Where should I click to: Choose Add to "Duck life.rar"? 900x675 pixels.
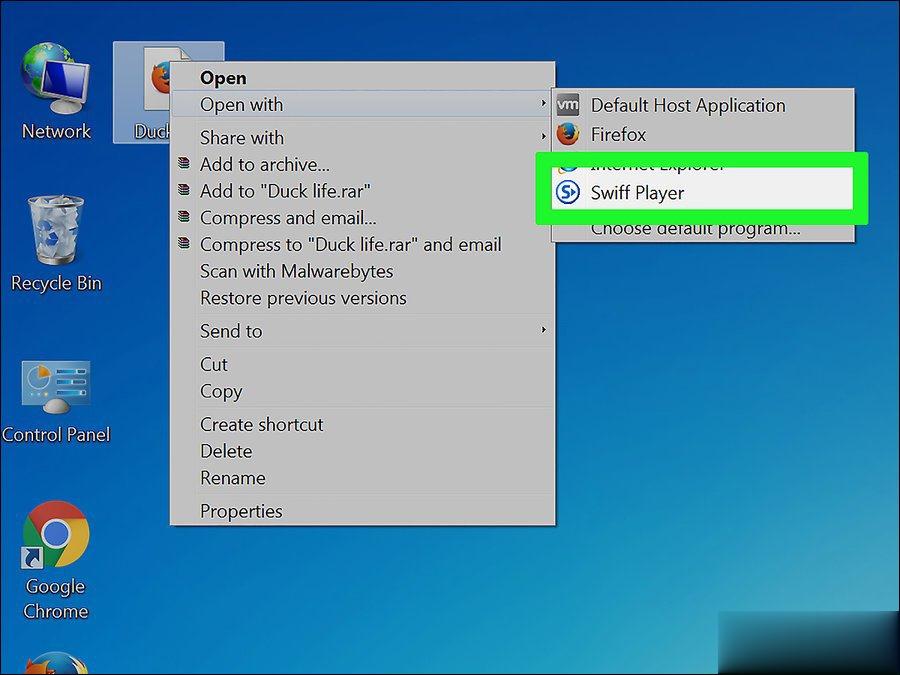point(362,191)
